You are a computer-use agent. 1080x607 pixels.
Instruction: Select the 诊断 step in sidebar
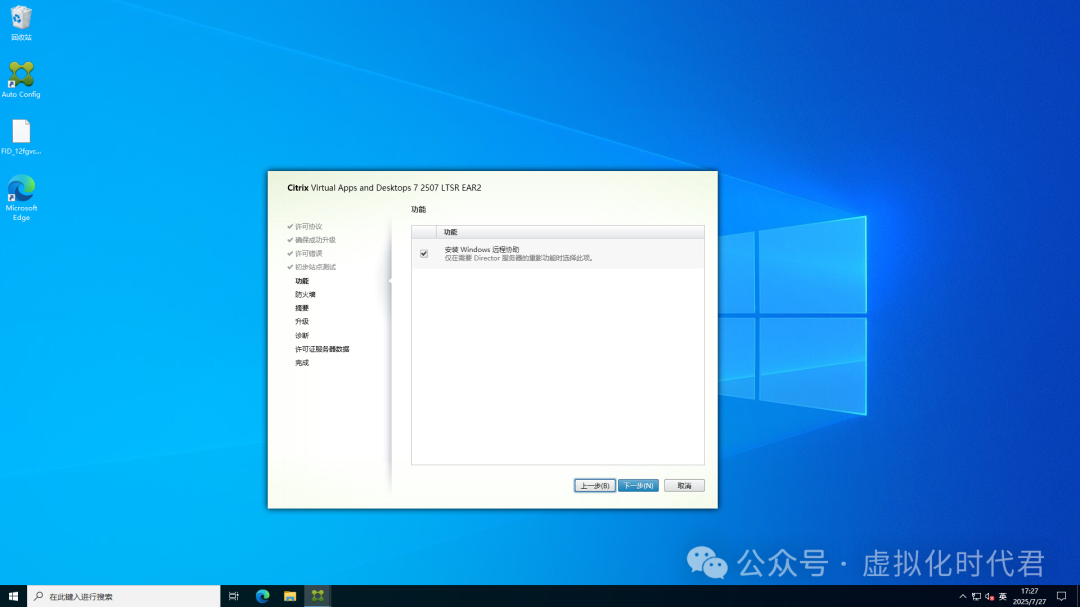click(x=302, y=336)
